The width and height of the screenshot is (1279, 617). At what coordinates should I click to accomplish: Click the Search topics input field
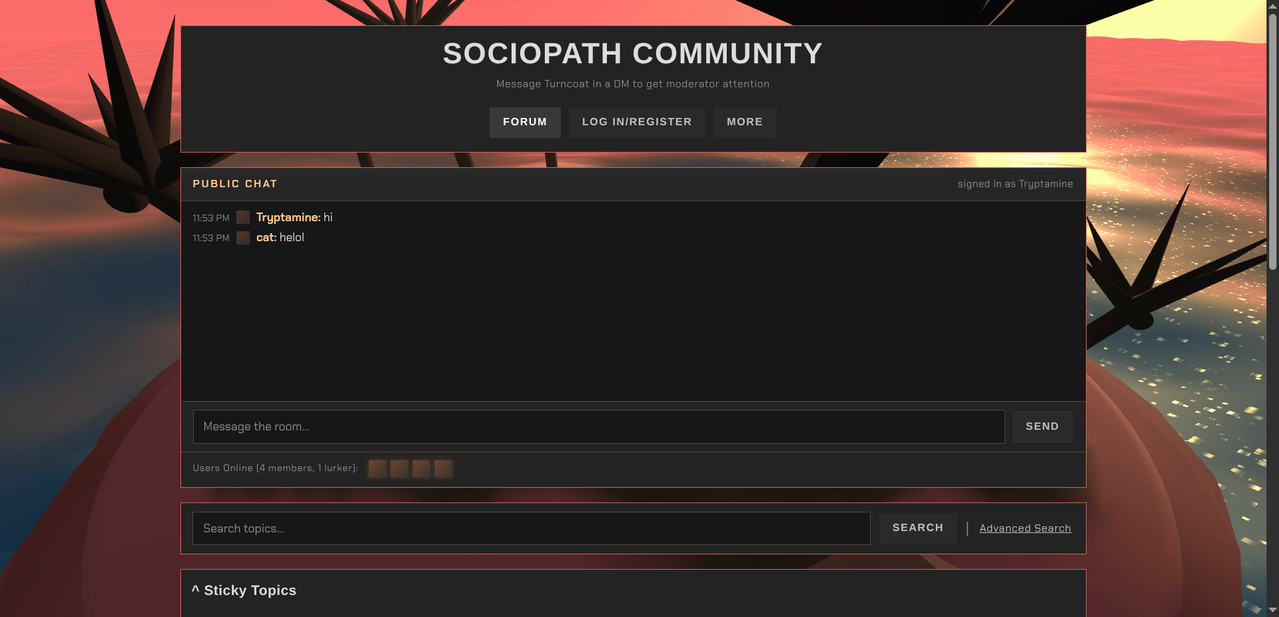click(x=531, y=528)
